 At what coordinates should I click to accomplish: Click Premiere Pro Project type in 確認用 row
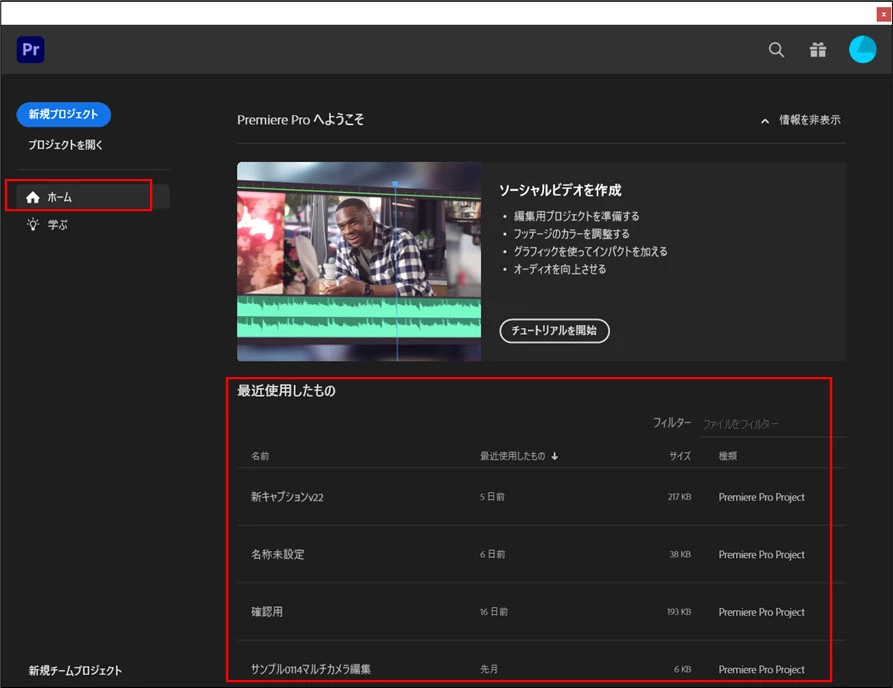(x=761, y=612)
